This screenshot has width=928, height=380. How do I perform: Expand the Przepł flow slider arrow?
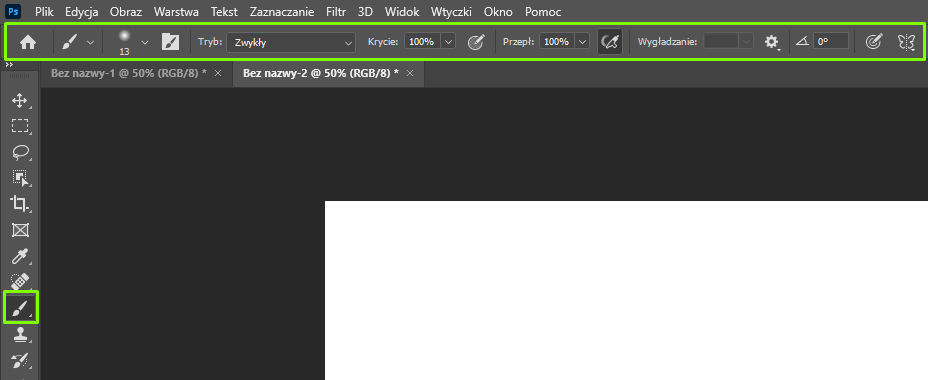(583, 42)
